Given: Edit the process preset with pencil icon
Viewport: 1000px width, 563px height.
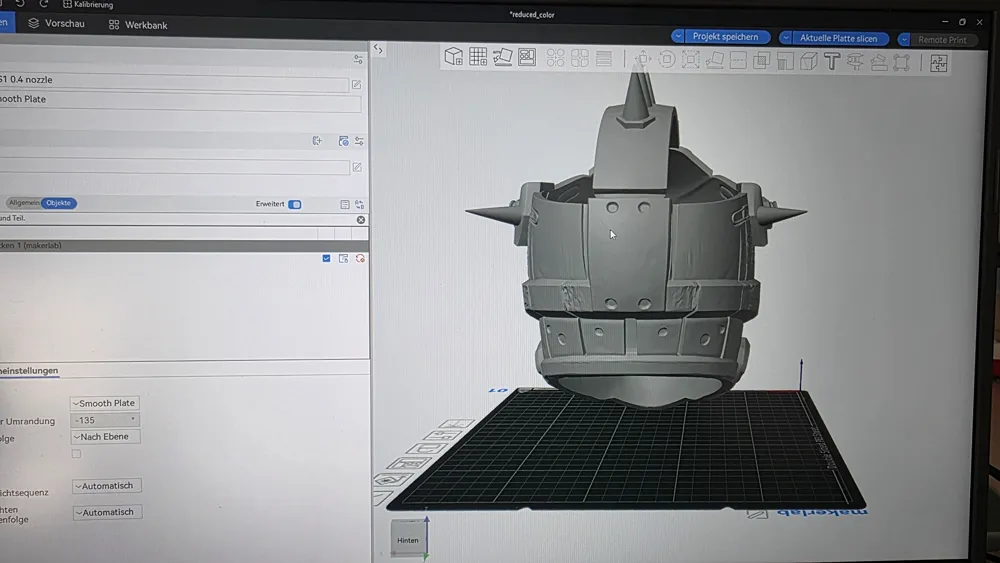Looking at the screenshot, I should (357, 167).
